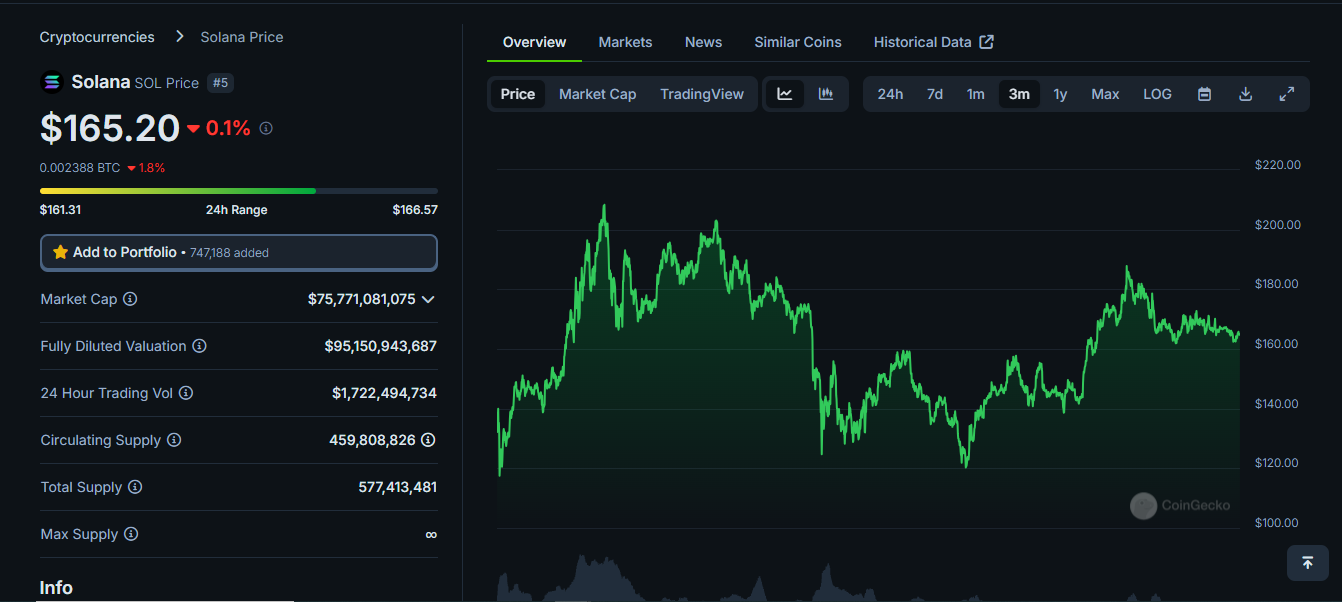This screenshot has height=602, width=1342.
Task: Click the download chart data icon
Action: pyautogui.click(x=1245, y=93)
